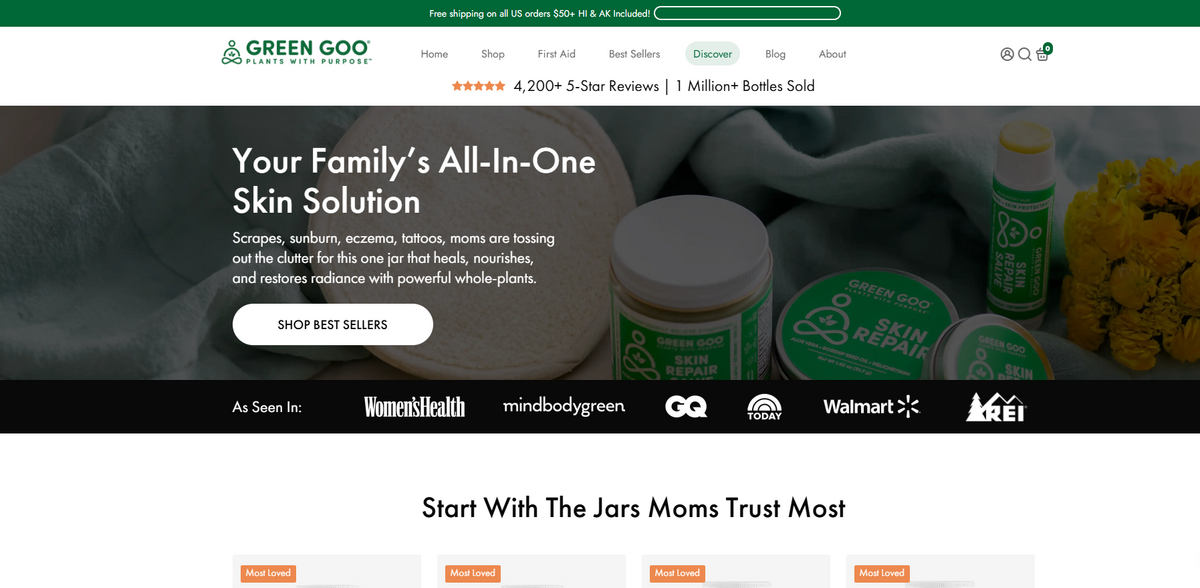The width and height of the screenshot is (1200, 588).
Task: Go to First Aid page
Action: pos(556,54)
